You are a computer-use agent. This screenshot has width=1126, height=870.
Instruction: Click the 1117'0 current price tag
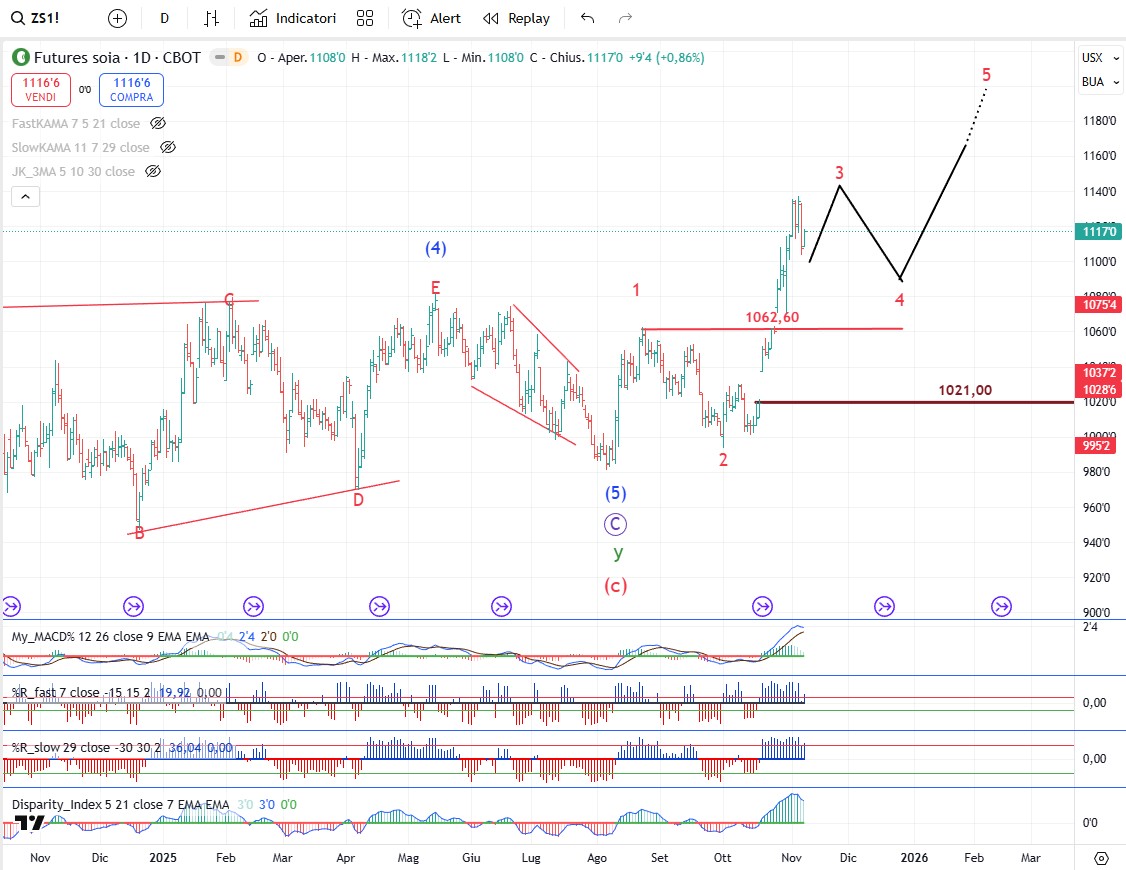1097,231
